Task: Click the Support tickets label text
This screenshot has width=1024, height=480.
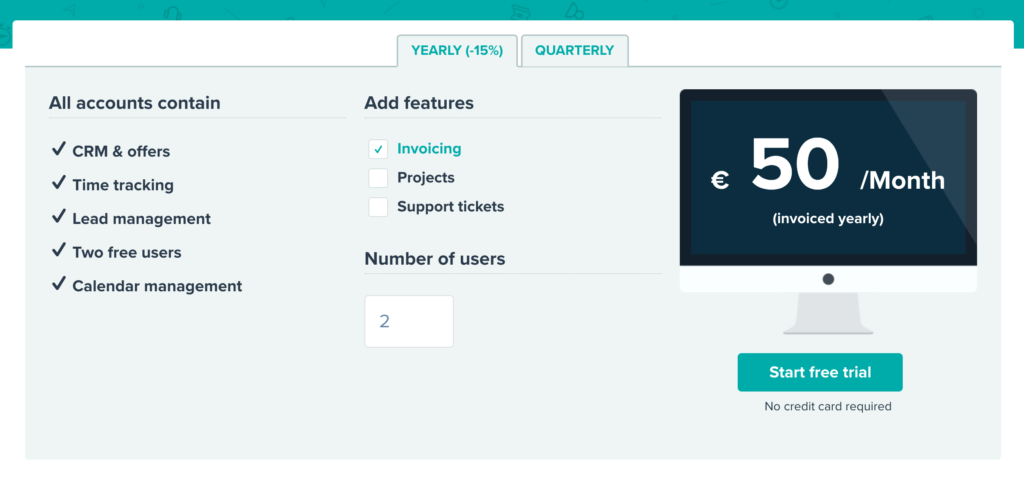Action: (451, 207)
